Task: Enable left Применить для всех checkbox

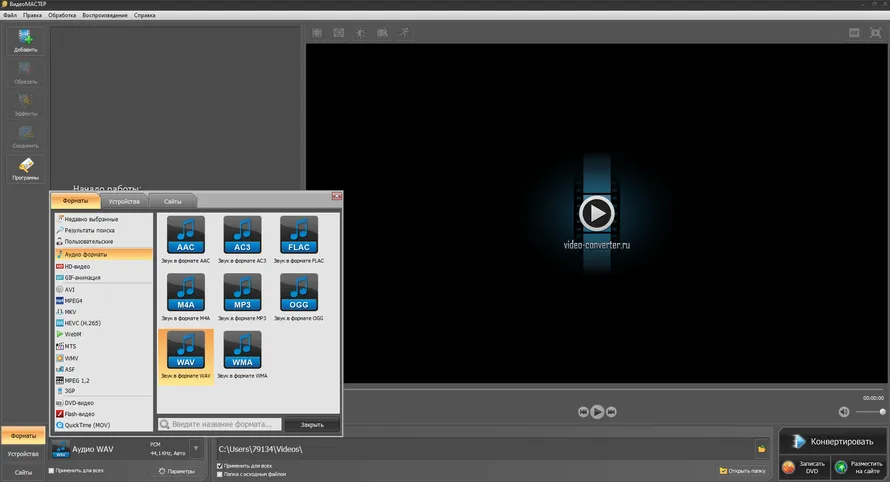Action: pos(52,469)
